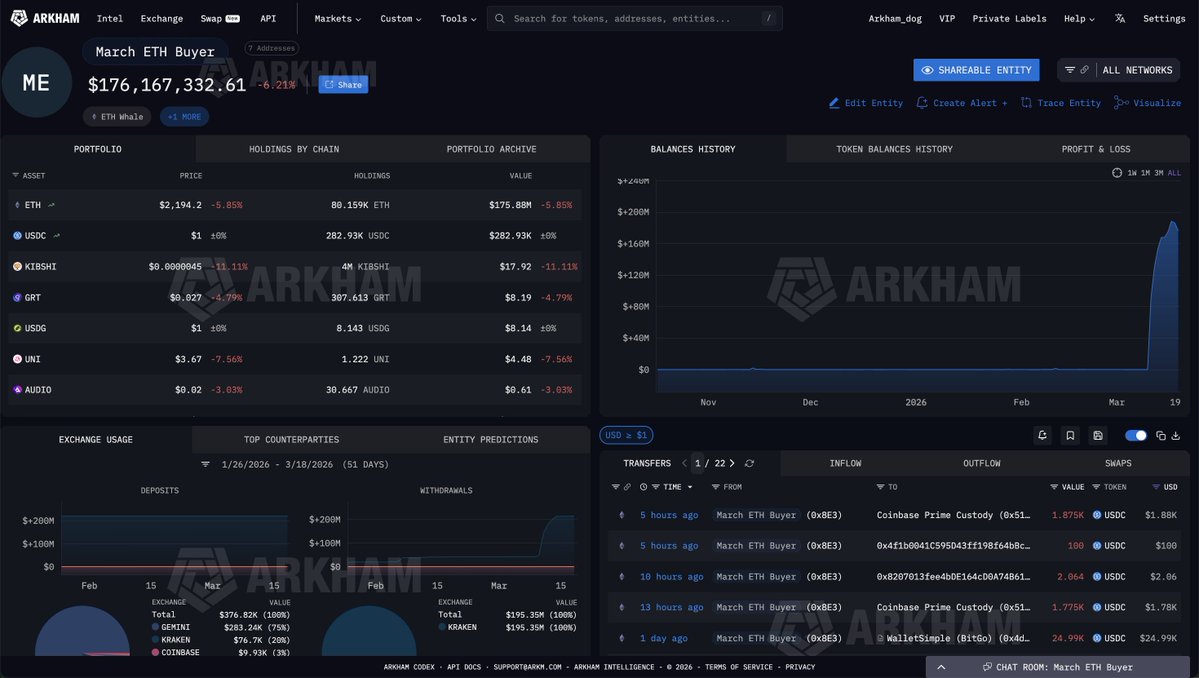Select the 1M chart range

click(x=1145, y=173)
